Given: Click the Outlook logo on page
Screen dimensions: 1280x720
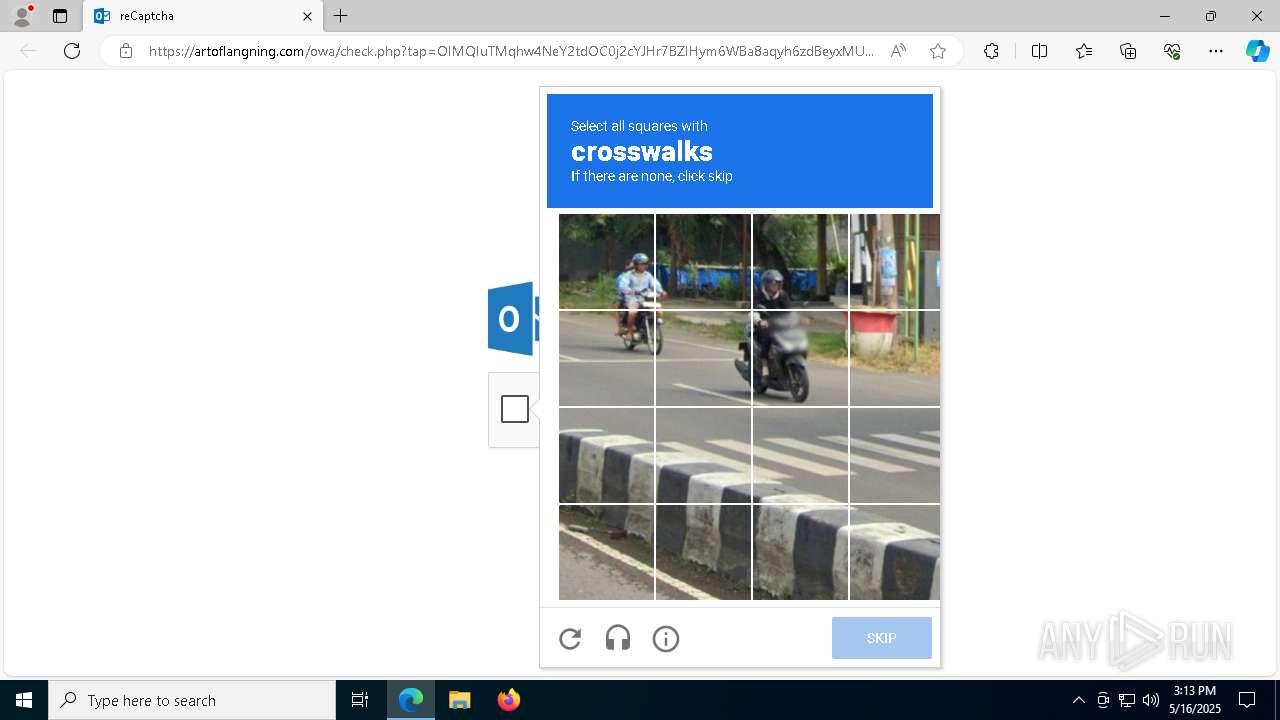Looking at the screenshot, I should tap(513, 319).
